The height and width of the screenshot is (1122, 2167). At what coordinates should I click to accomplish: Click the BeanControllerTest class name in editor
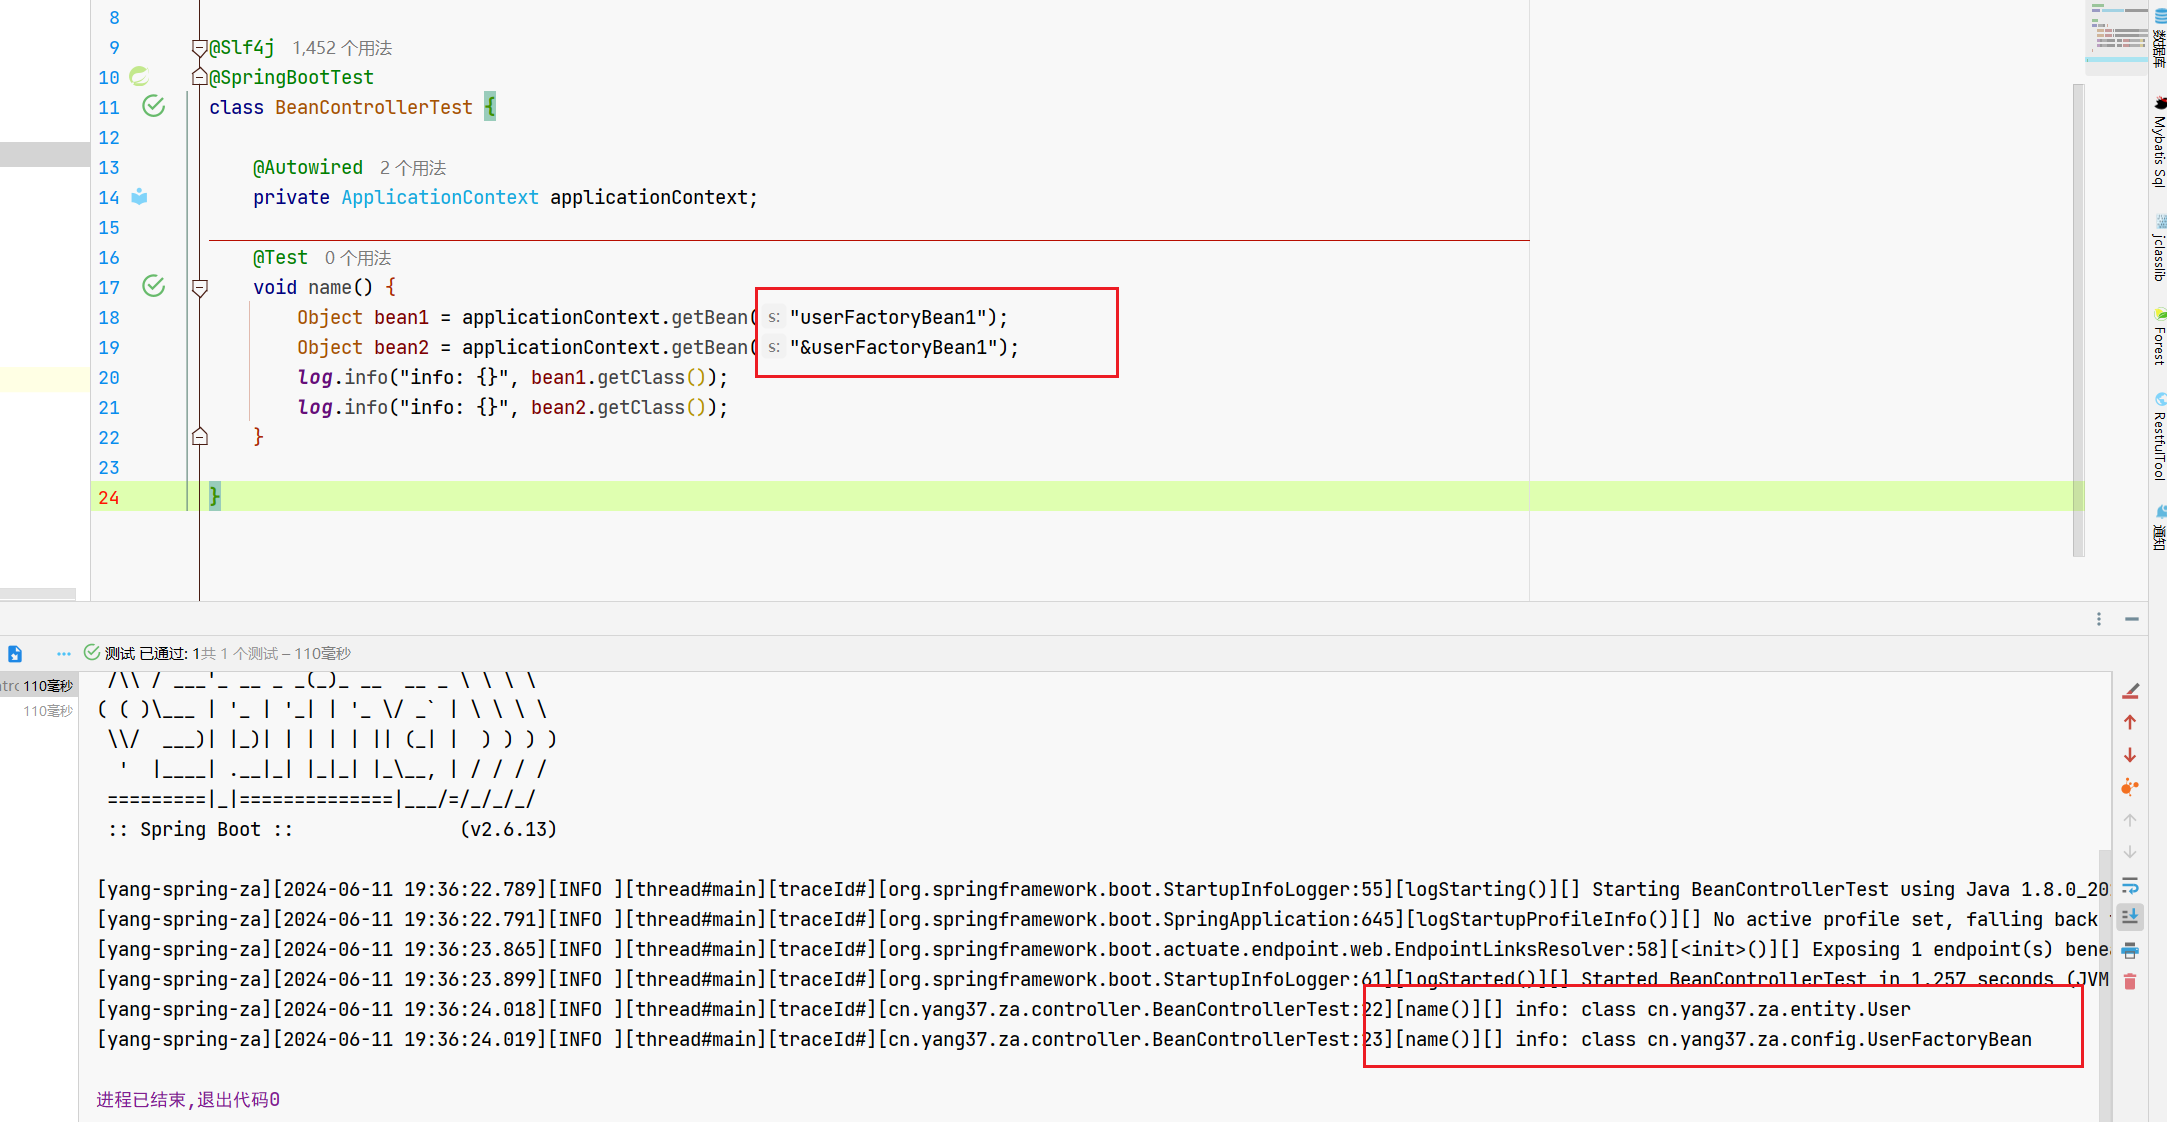[373, 107]
